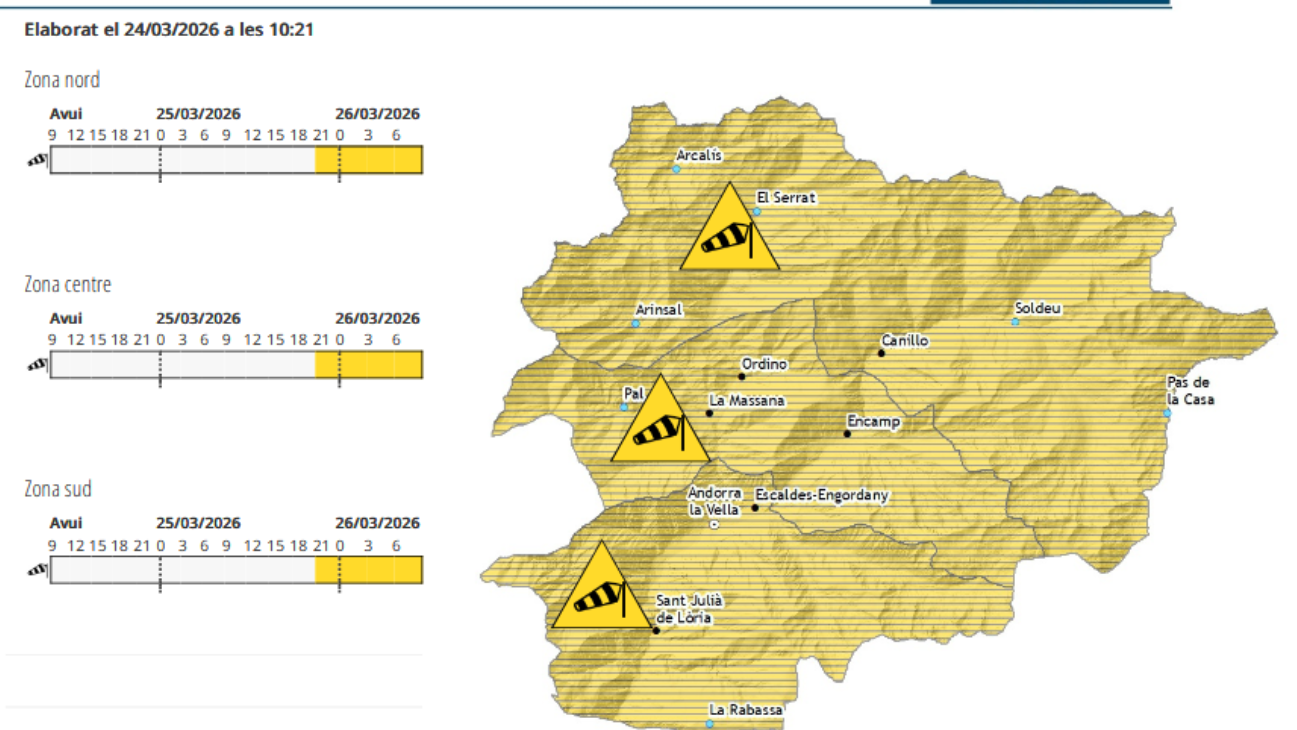1297x730 pixels.
Task: Click the gray no-alert portion of Zona nord timeline
Action: 182,160
